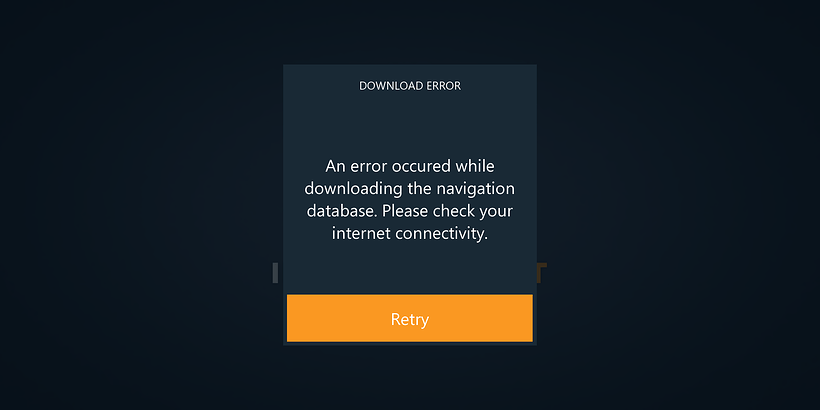Viewport: 820px width, 410px height.
Task: Click the word 'Retry' on the button
Action: 410,320
